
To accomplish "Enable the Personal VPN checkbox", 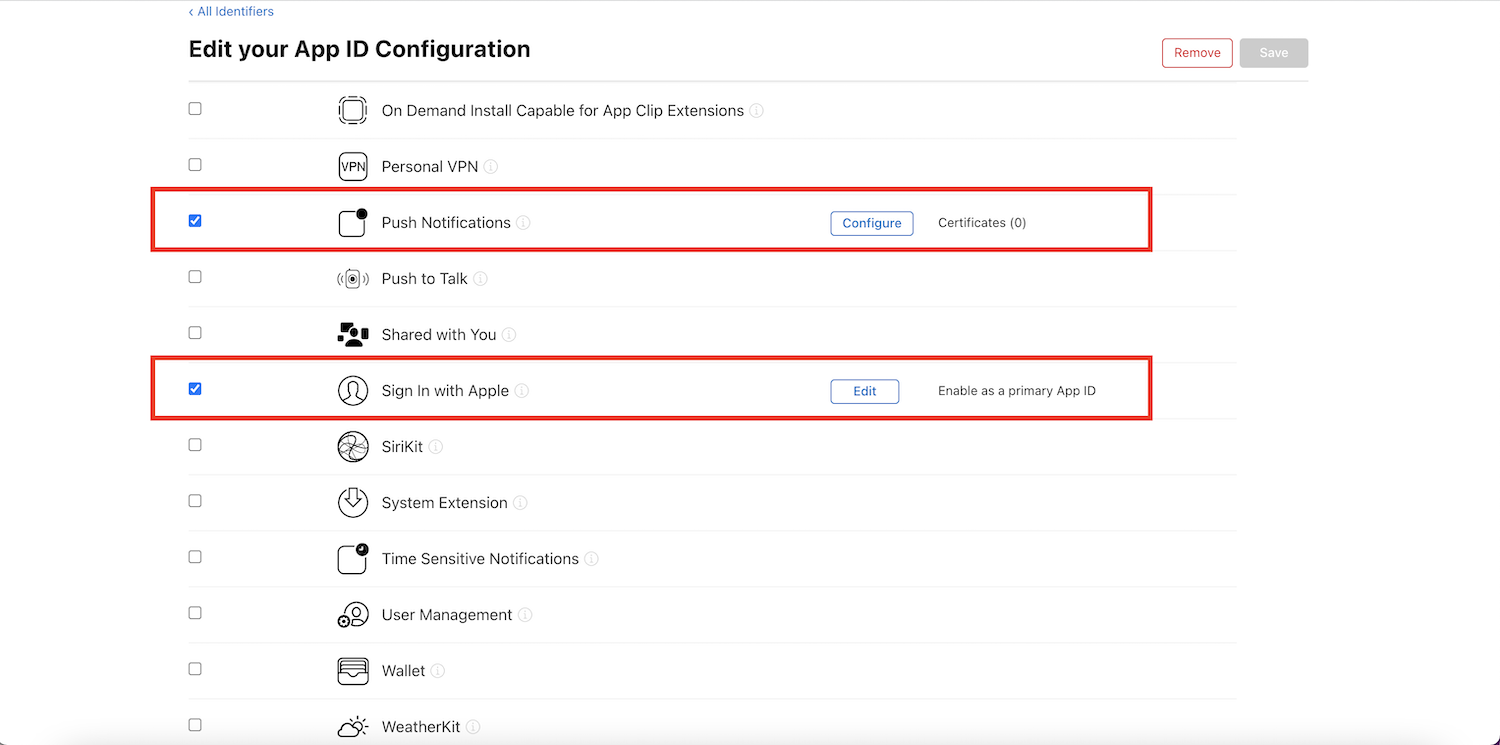I will point(195,165).
